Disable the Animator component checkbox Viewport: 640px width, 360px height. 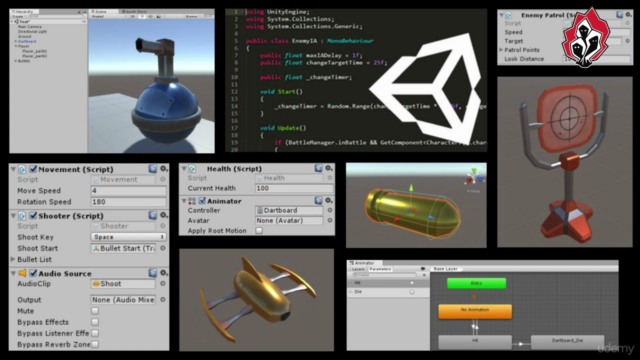pos(202,201)
